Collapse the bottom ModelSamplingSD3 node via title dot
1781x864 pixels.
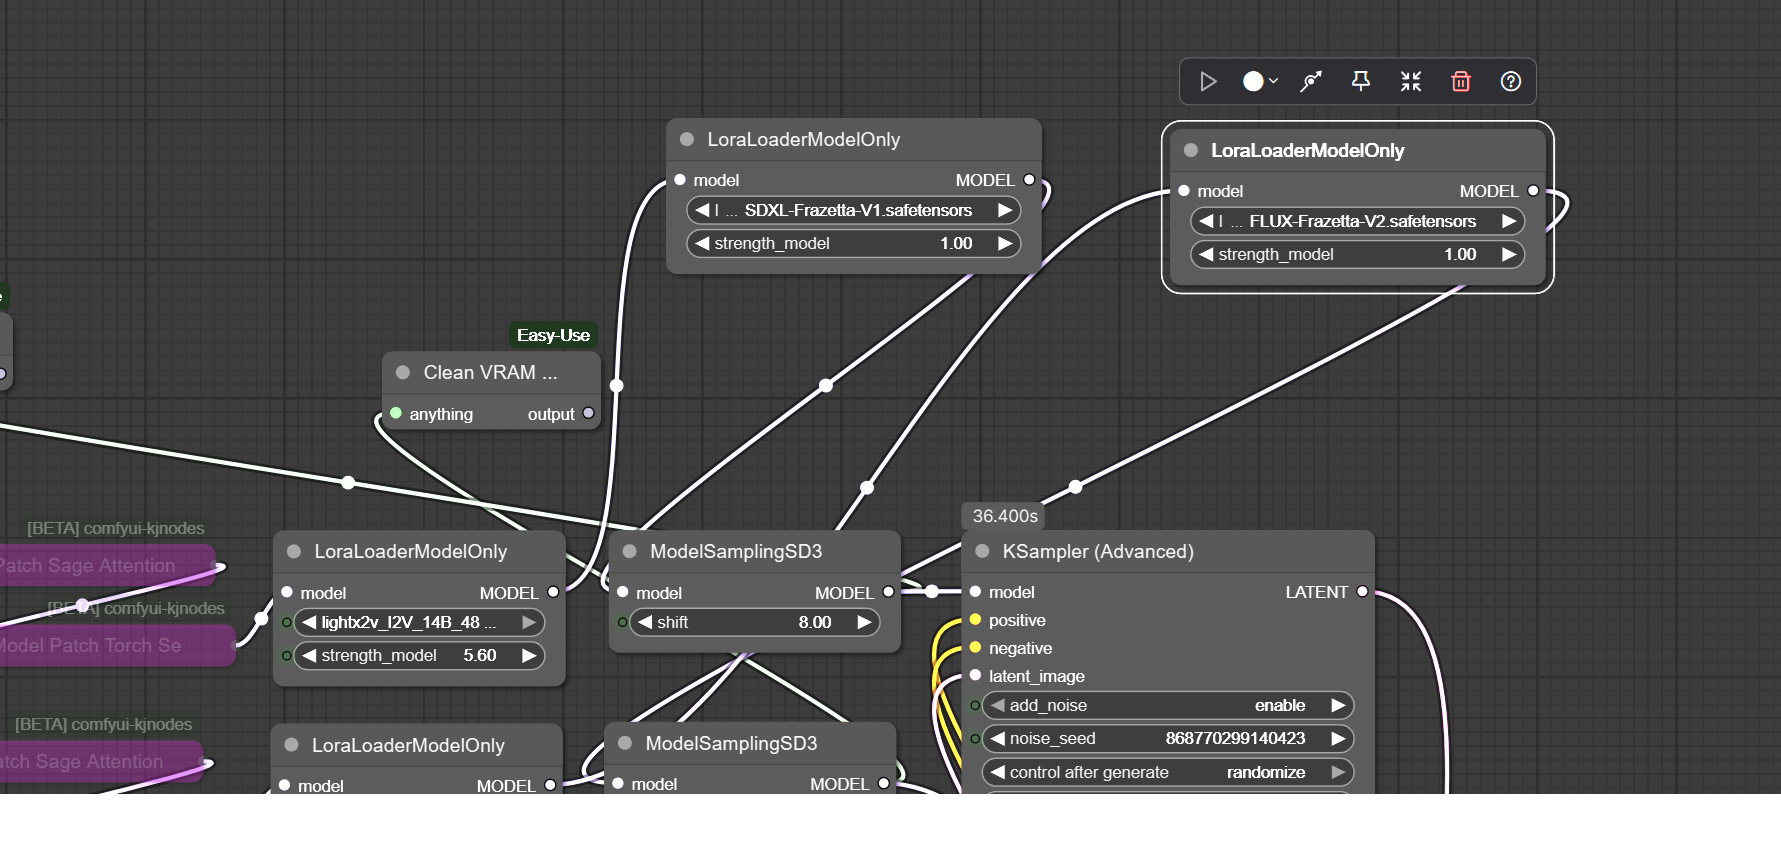click(625, 743)
